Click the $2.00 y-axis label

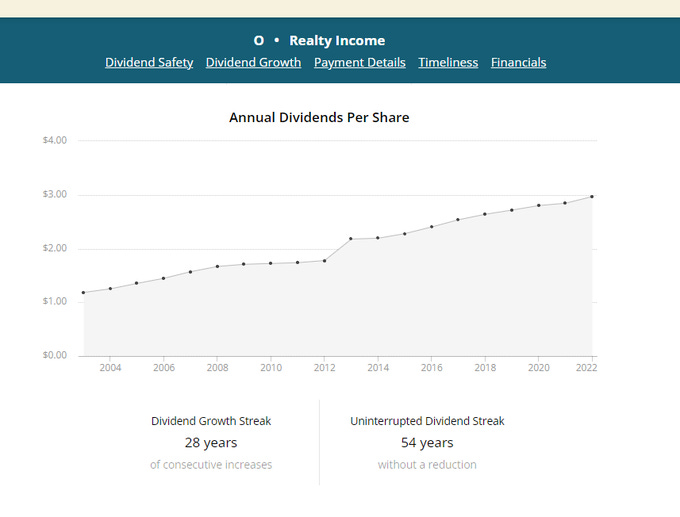(55, 248)
